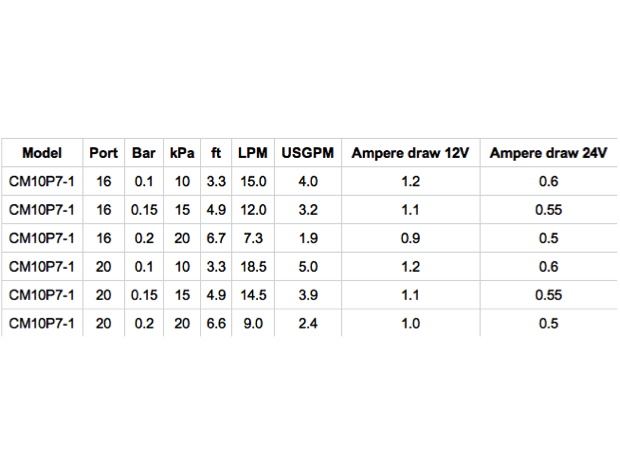Screen dimensions: 620x473
Task: Select the kPa column header
Action: (182, 153)
